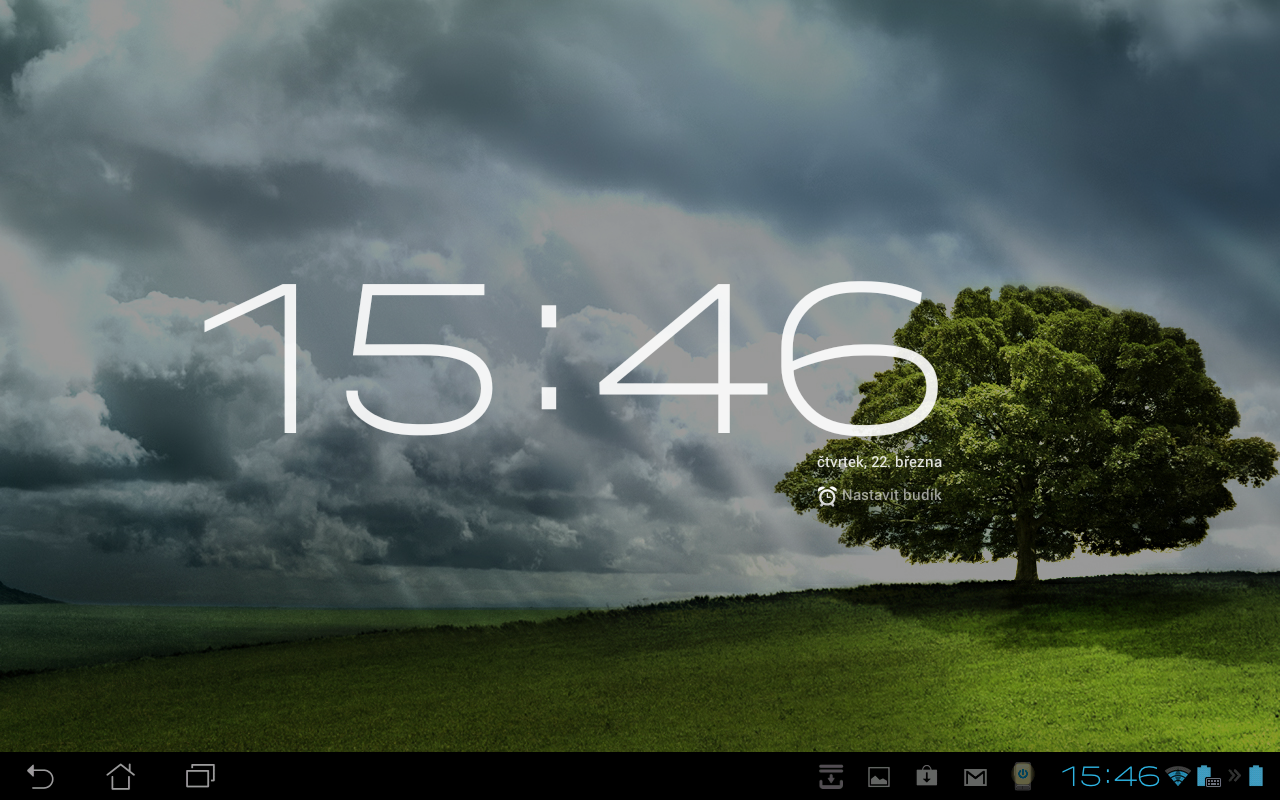The image size is (1280, 800).
Task: Tap the Home navigation icon
Action: pos(120,776)
